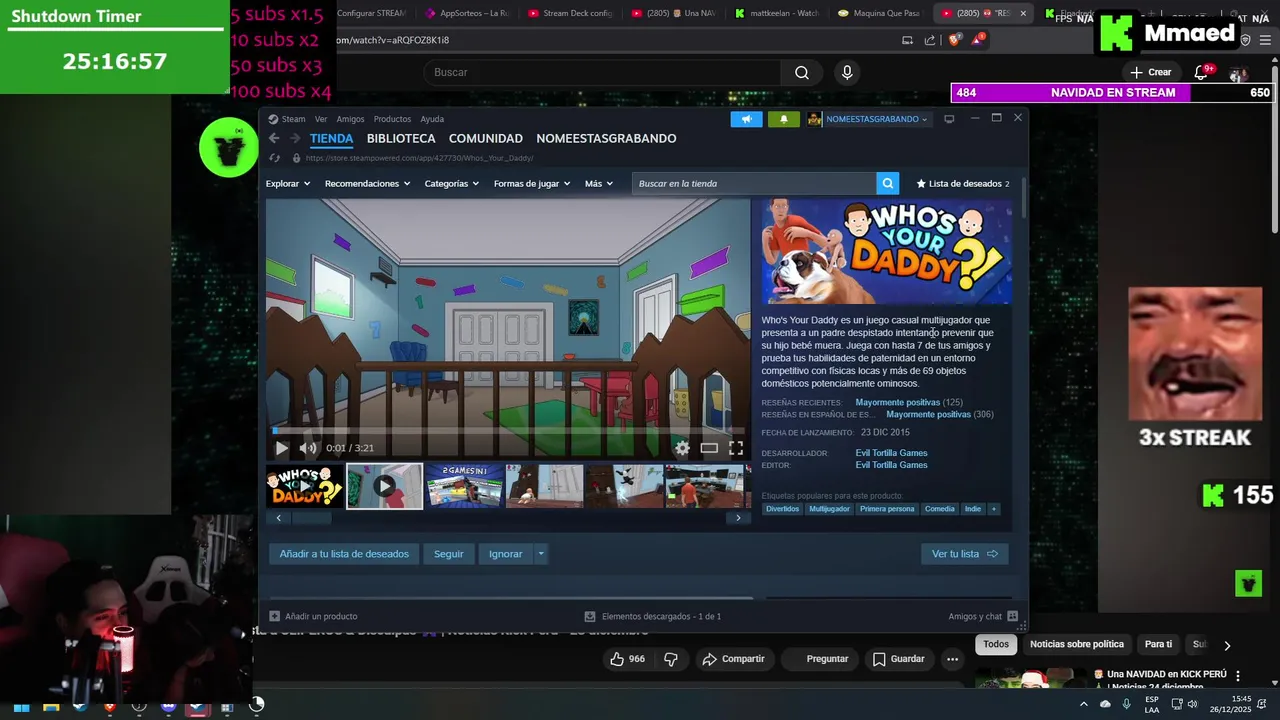Go back using Steam's back arrow
Viewport: 1280px width, 720px height.
(274, 138)
